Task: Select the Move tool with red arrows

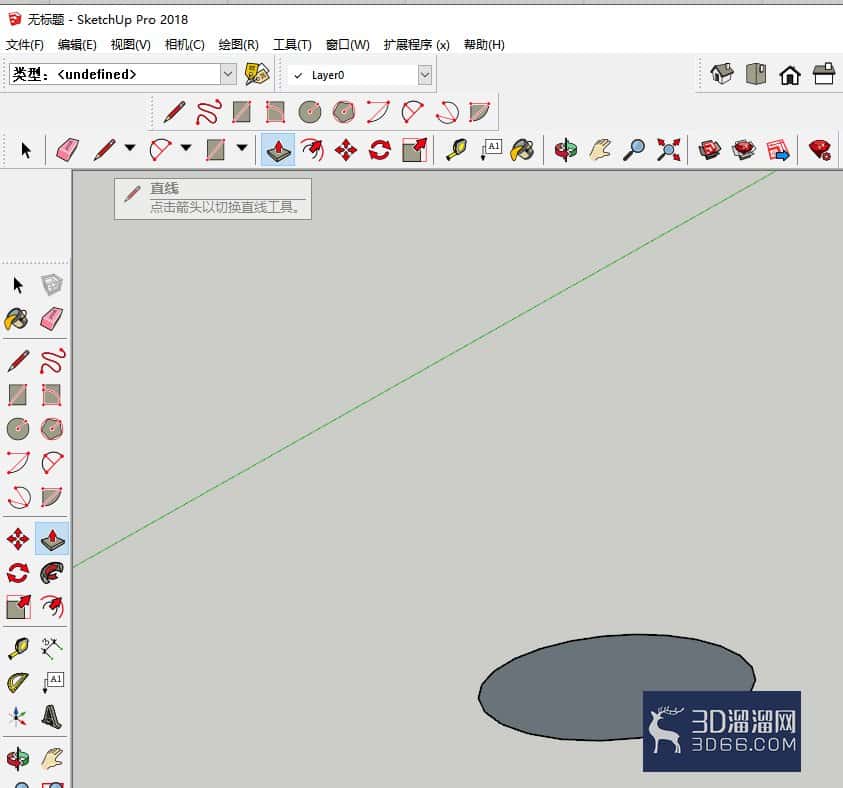Action: pos(346,149)
